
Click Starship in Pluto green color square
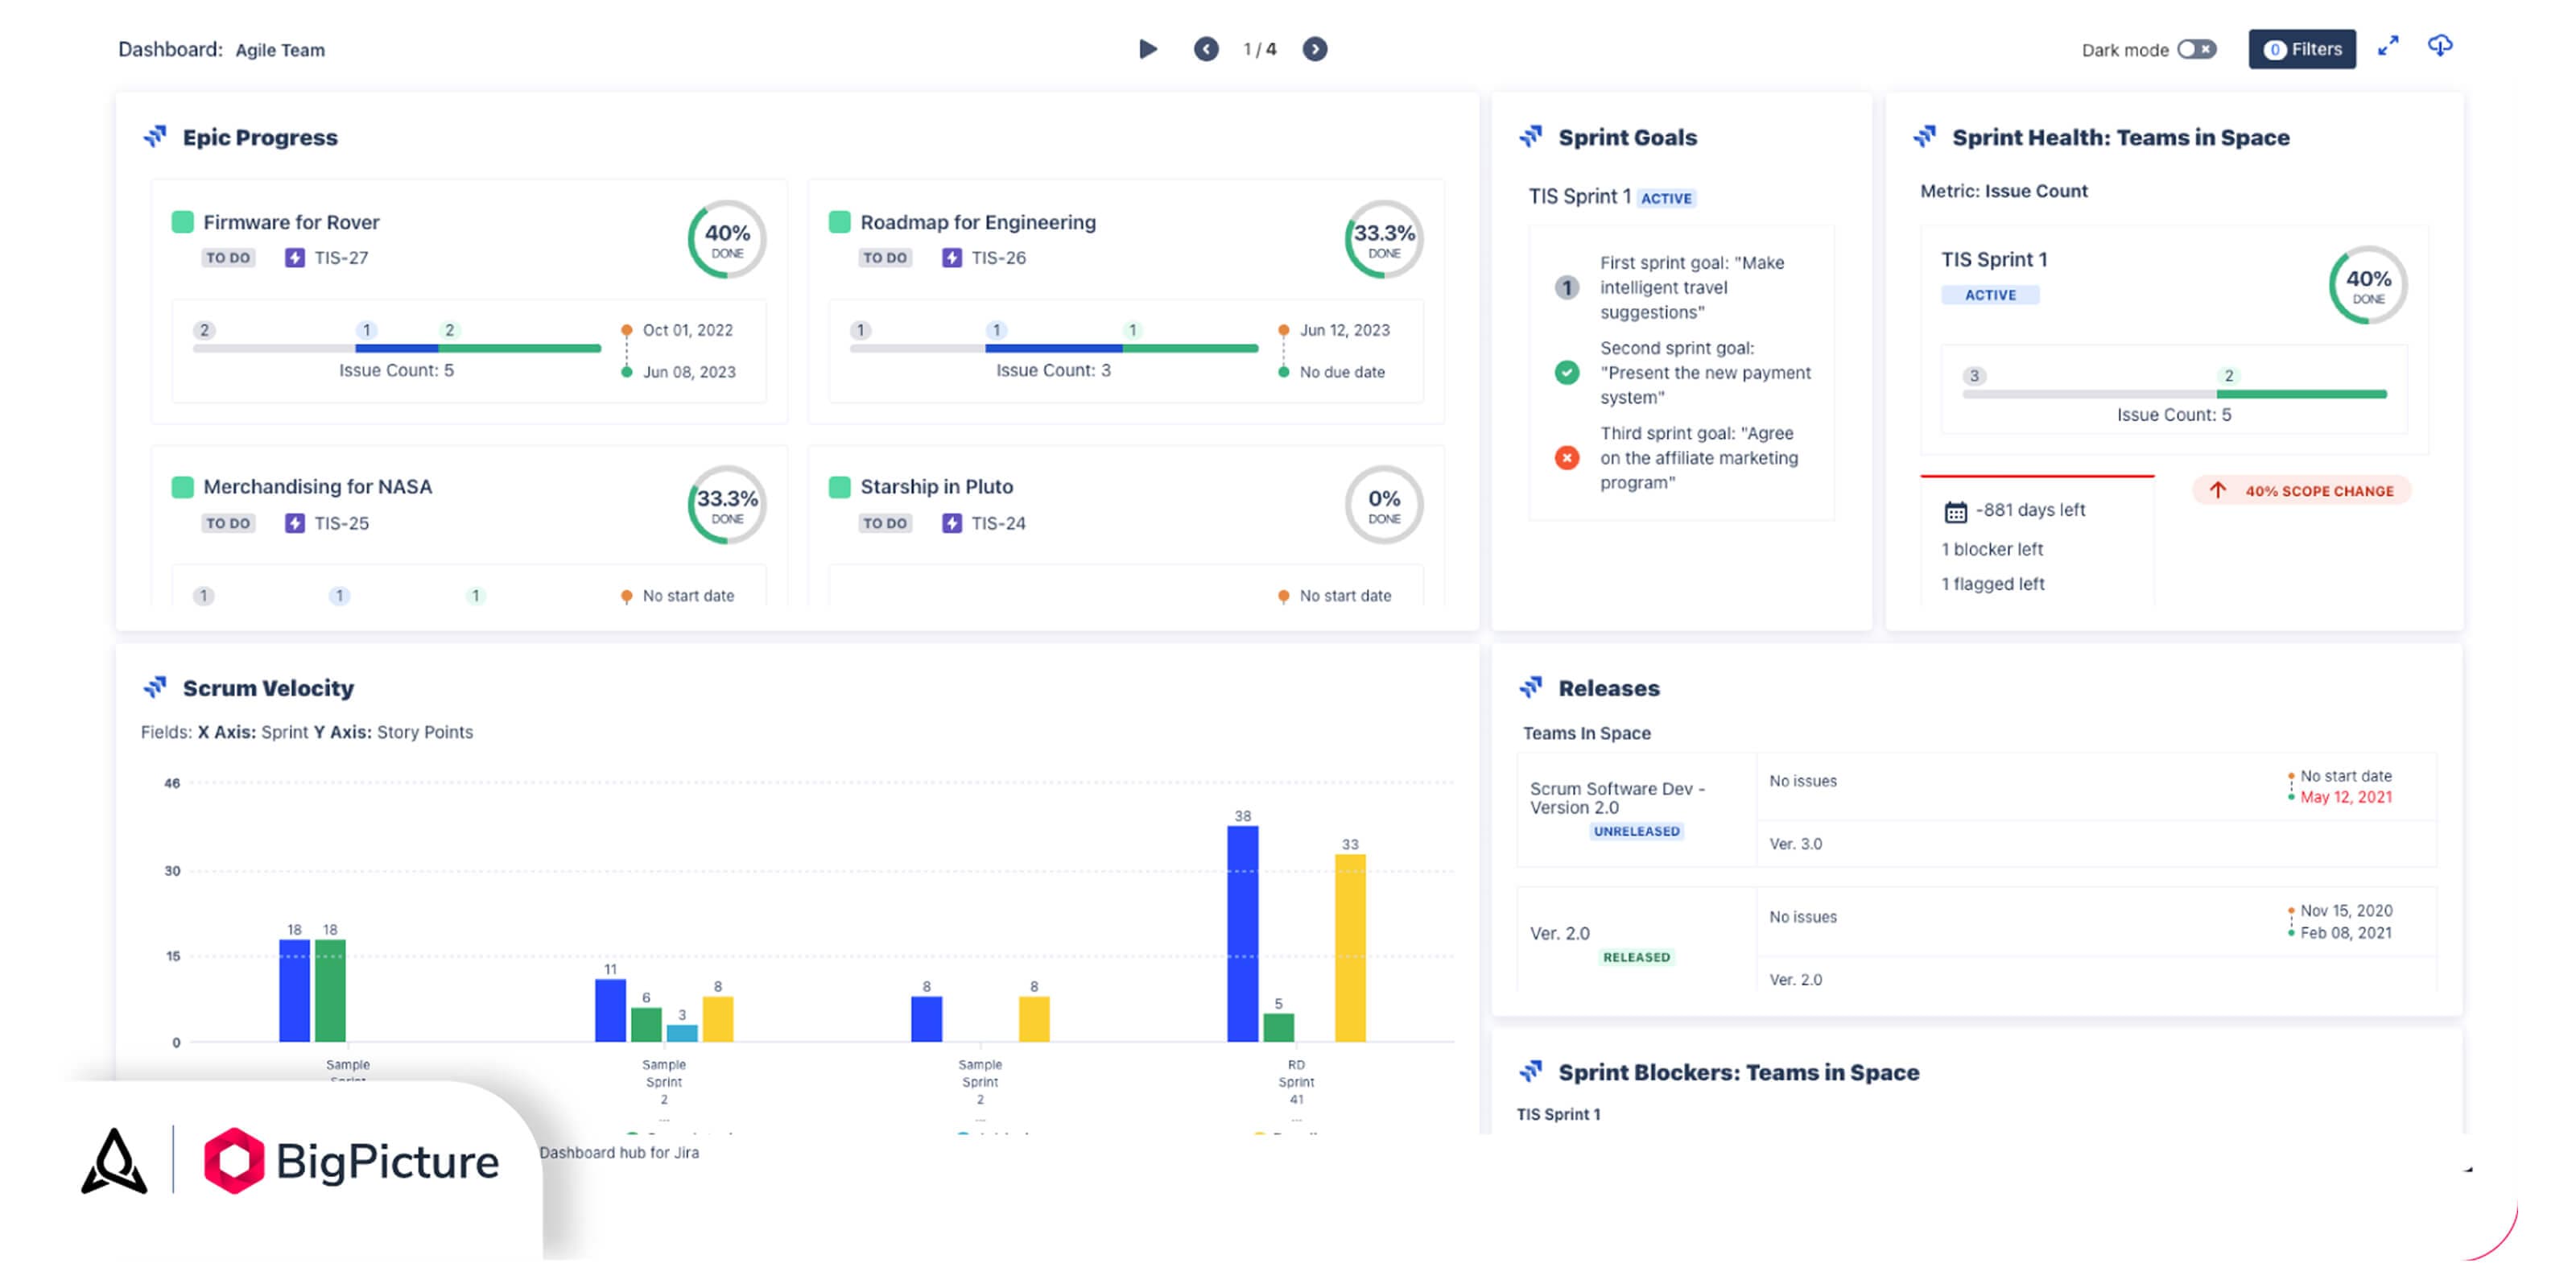(x=839, y=487)
